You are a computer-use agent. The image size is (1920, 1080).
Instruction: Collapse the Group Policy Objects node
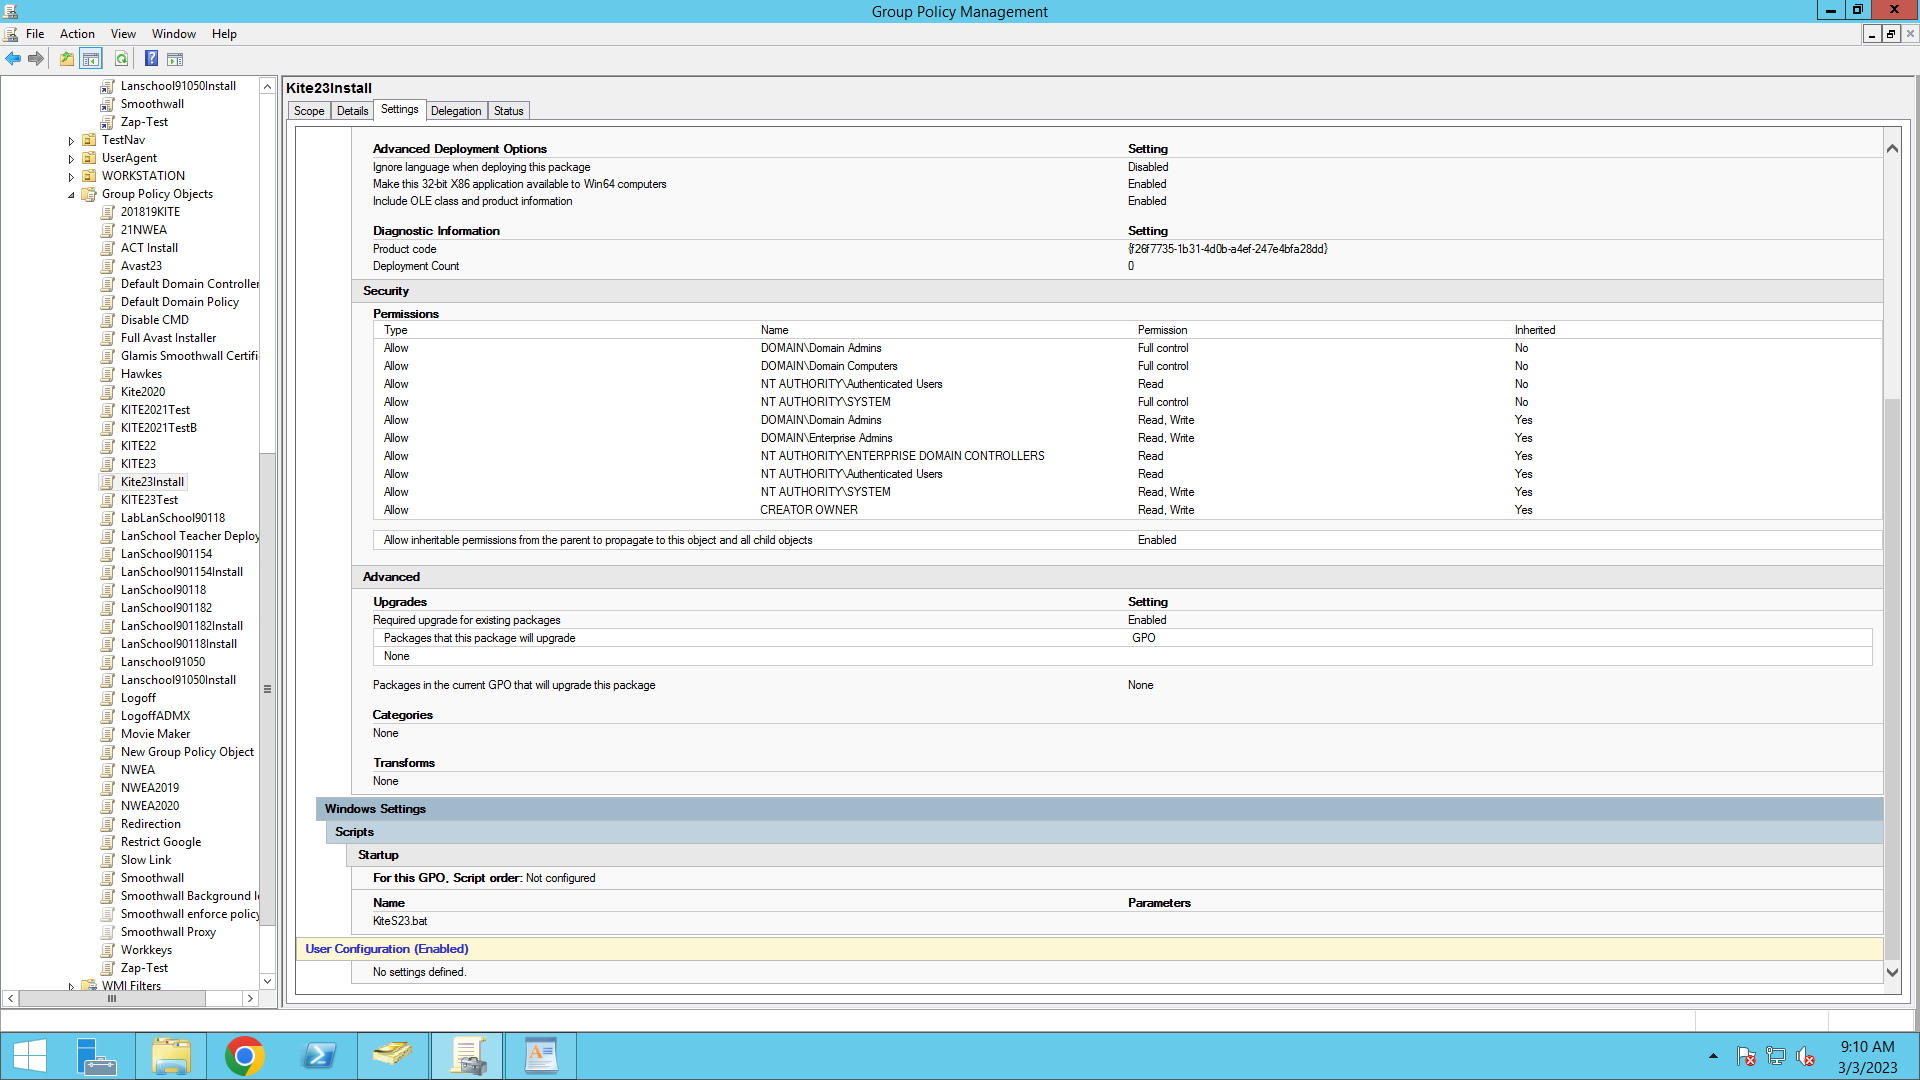(x=71, y=195)
